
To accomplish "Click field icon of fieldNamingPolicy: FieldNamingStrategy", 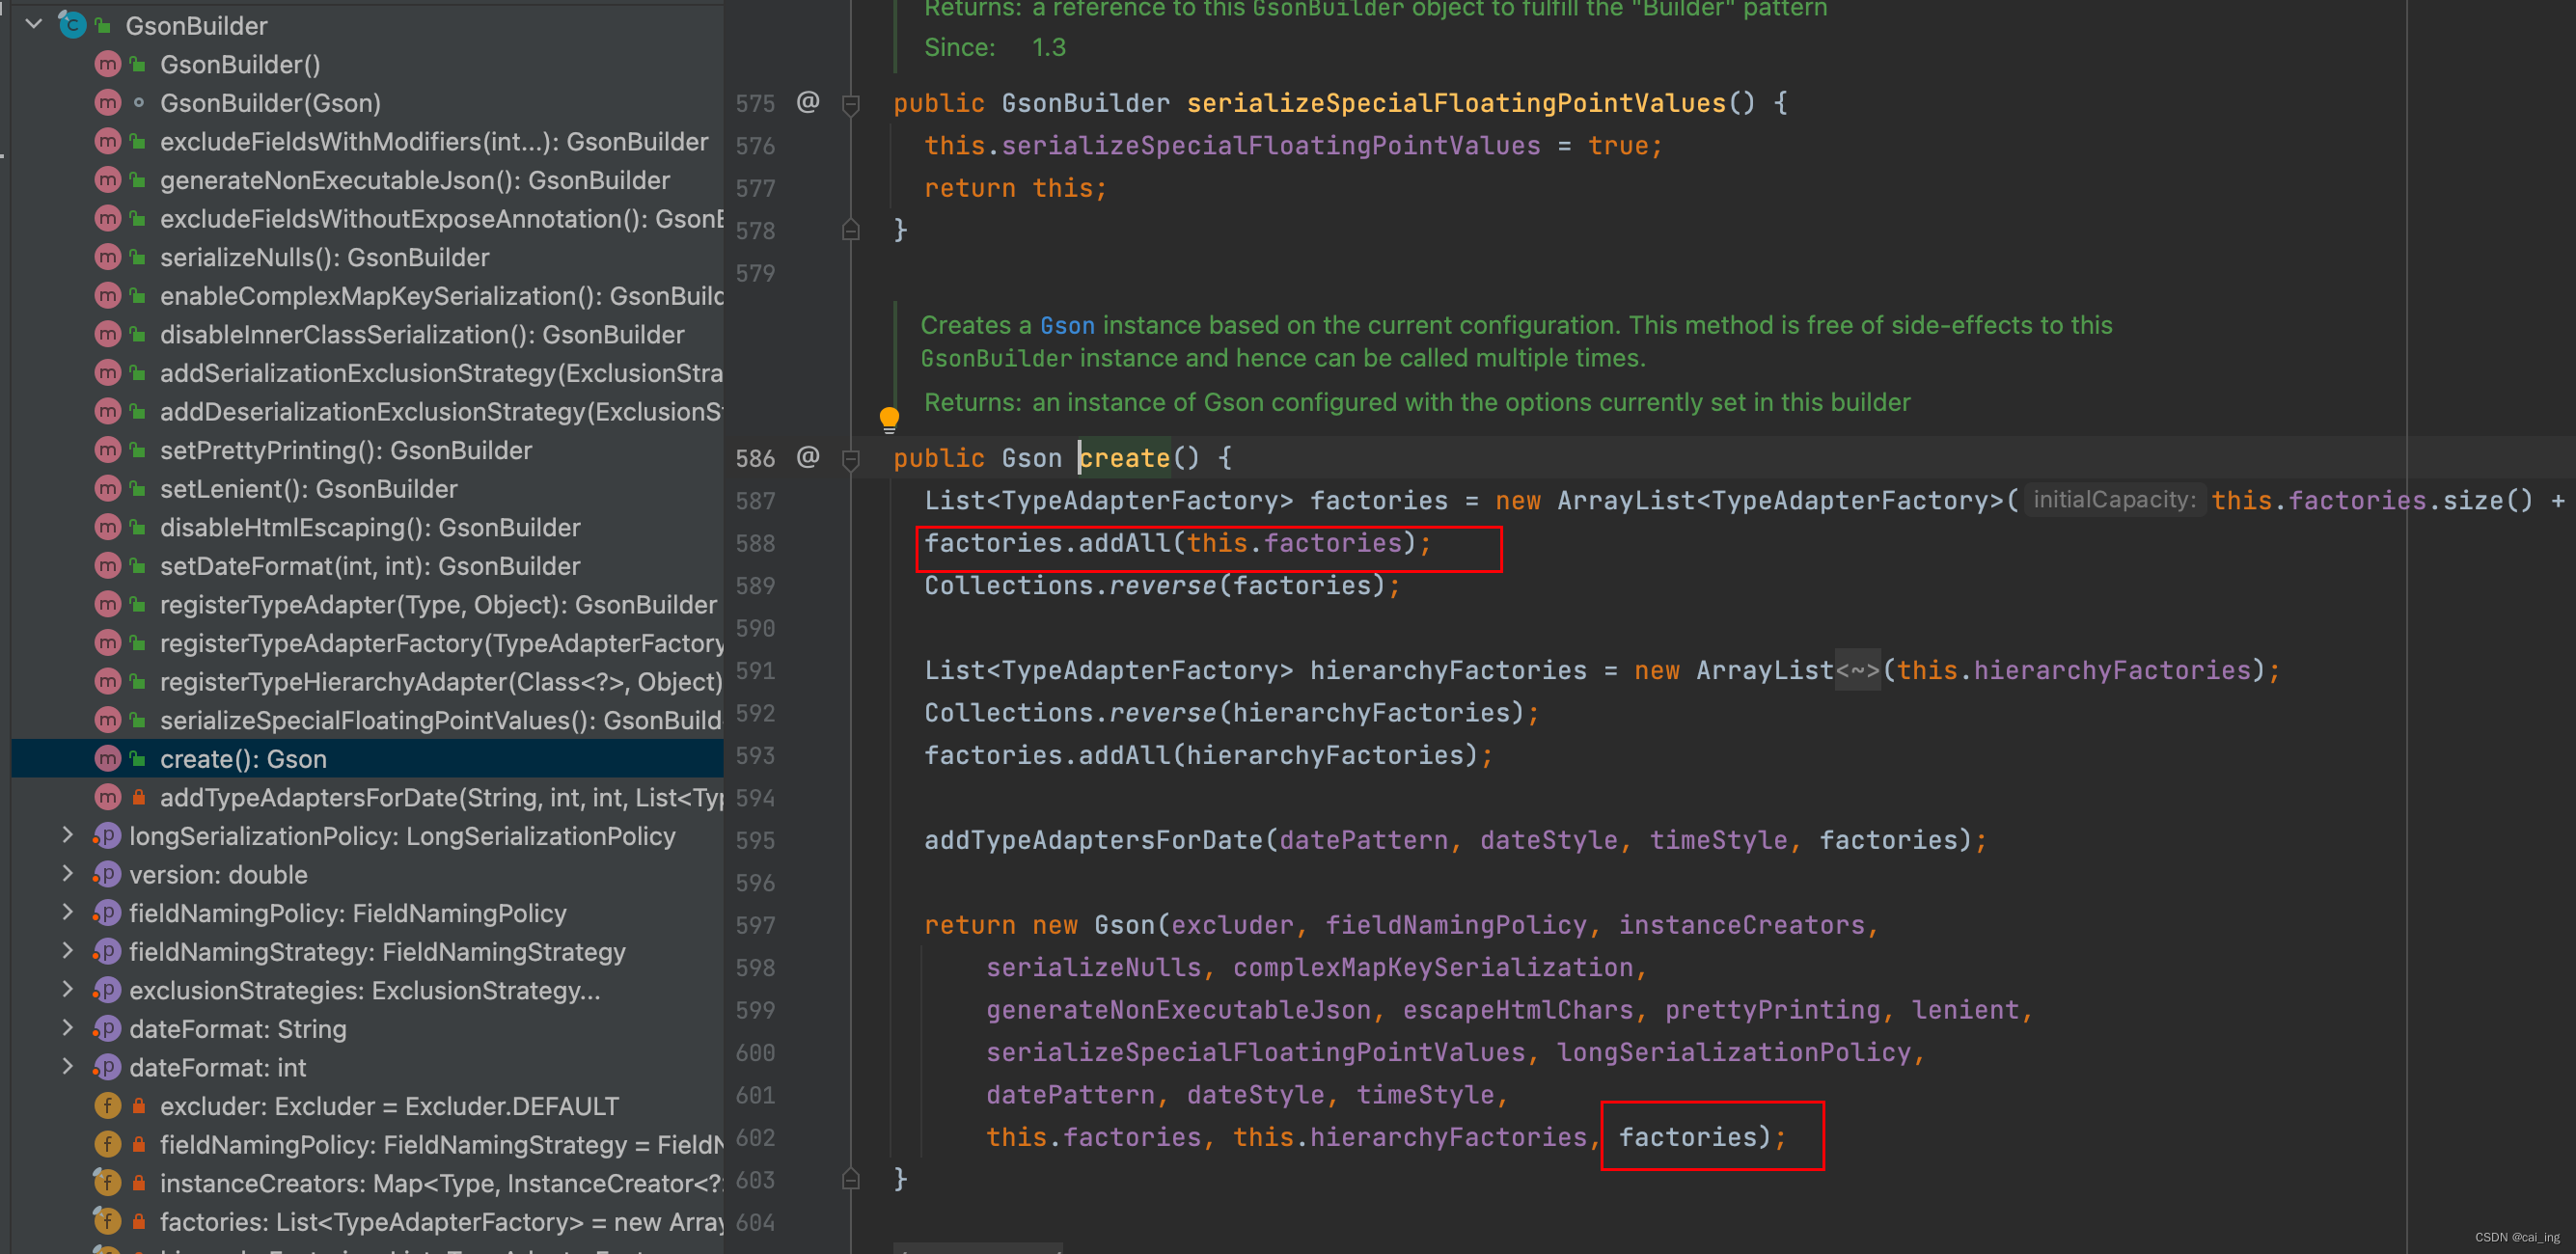I will pos(108,1144).
